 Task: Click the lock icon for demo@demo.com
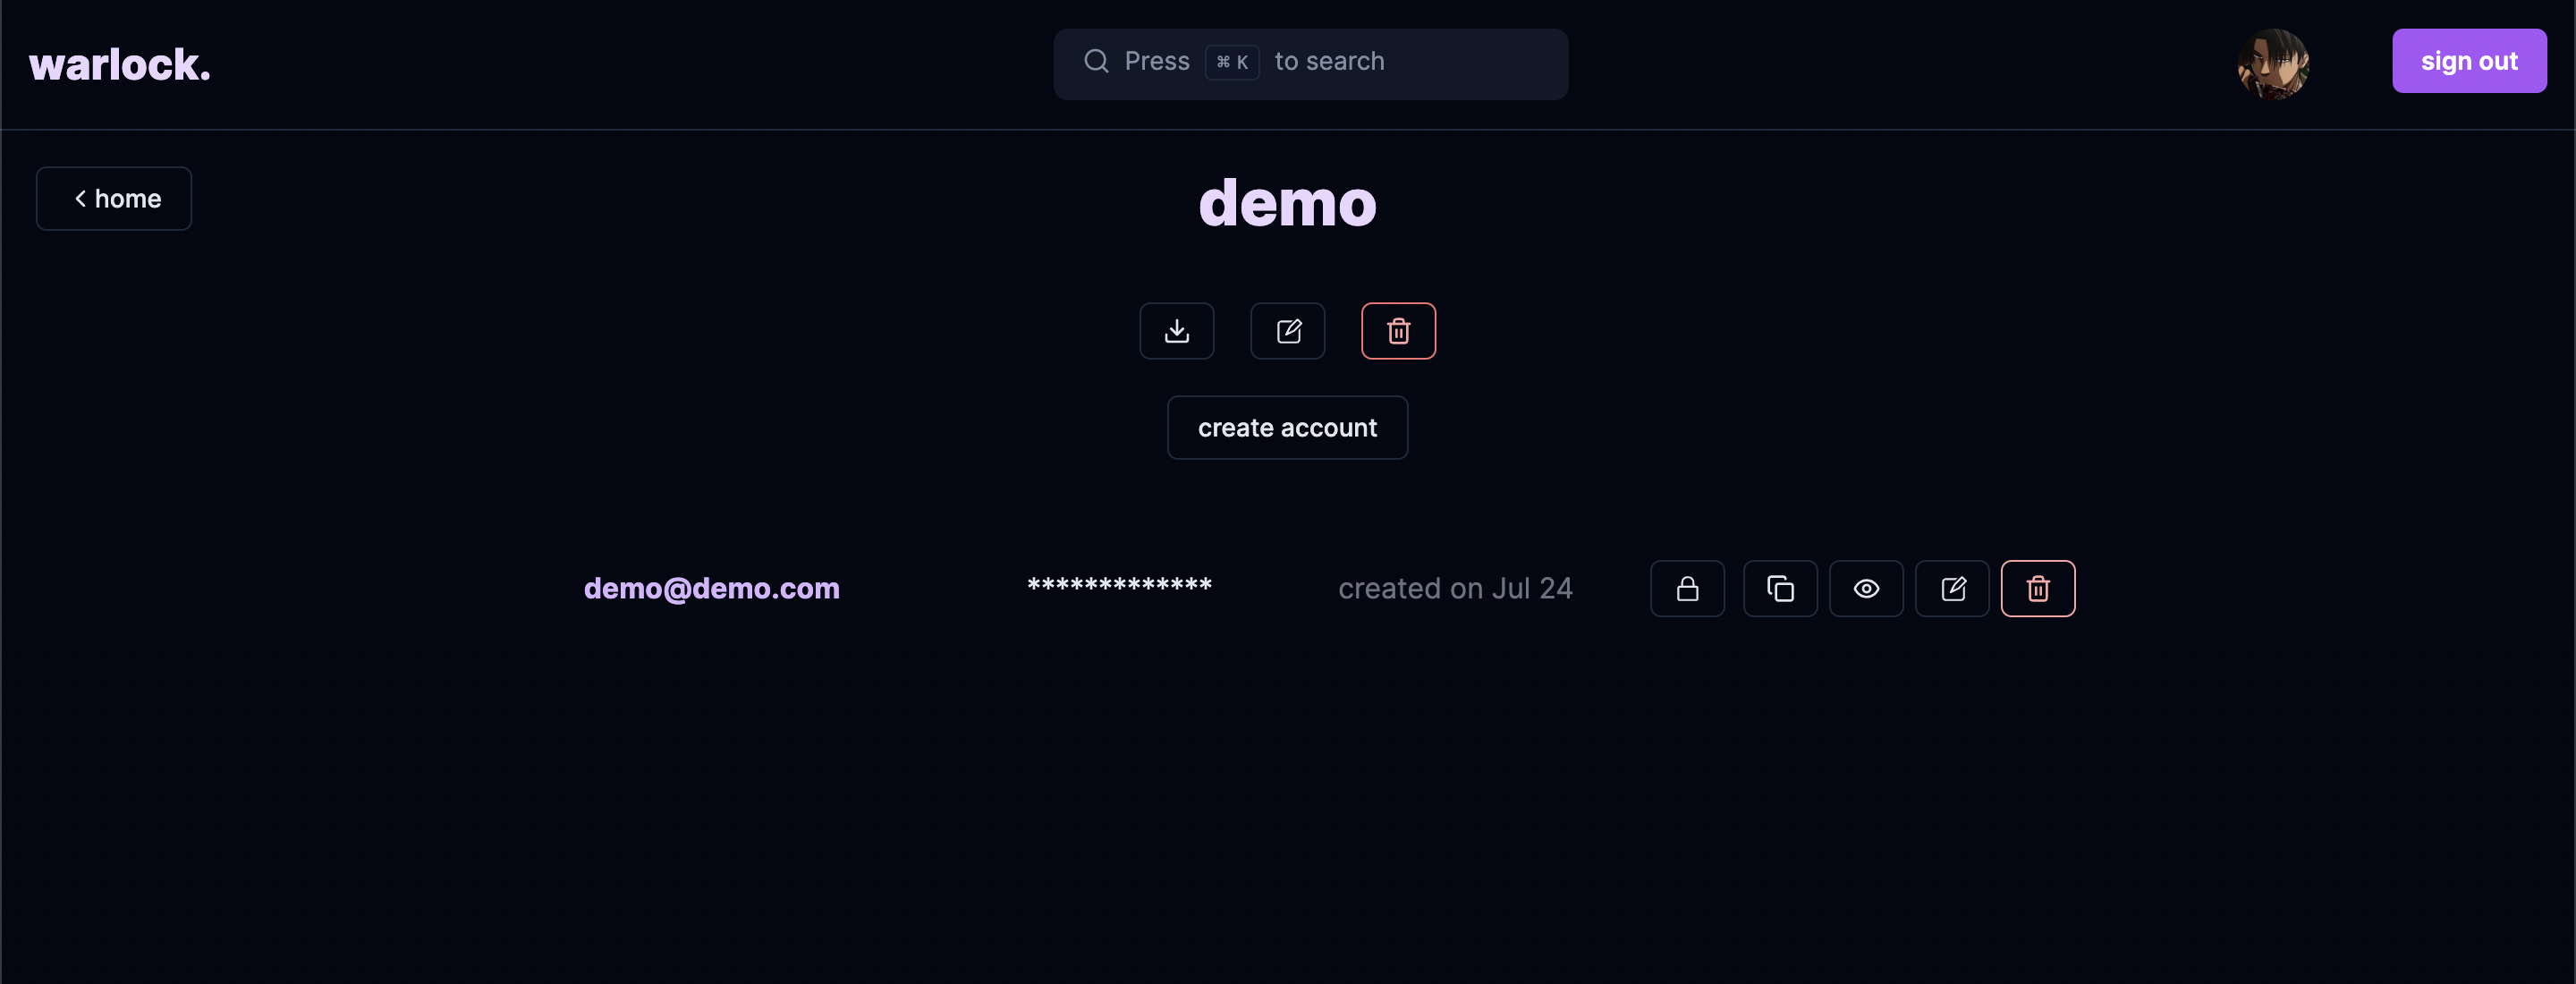(1687, 589)
